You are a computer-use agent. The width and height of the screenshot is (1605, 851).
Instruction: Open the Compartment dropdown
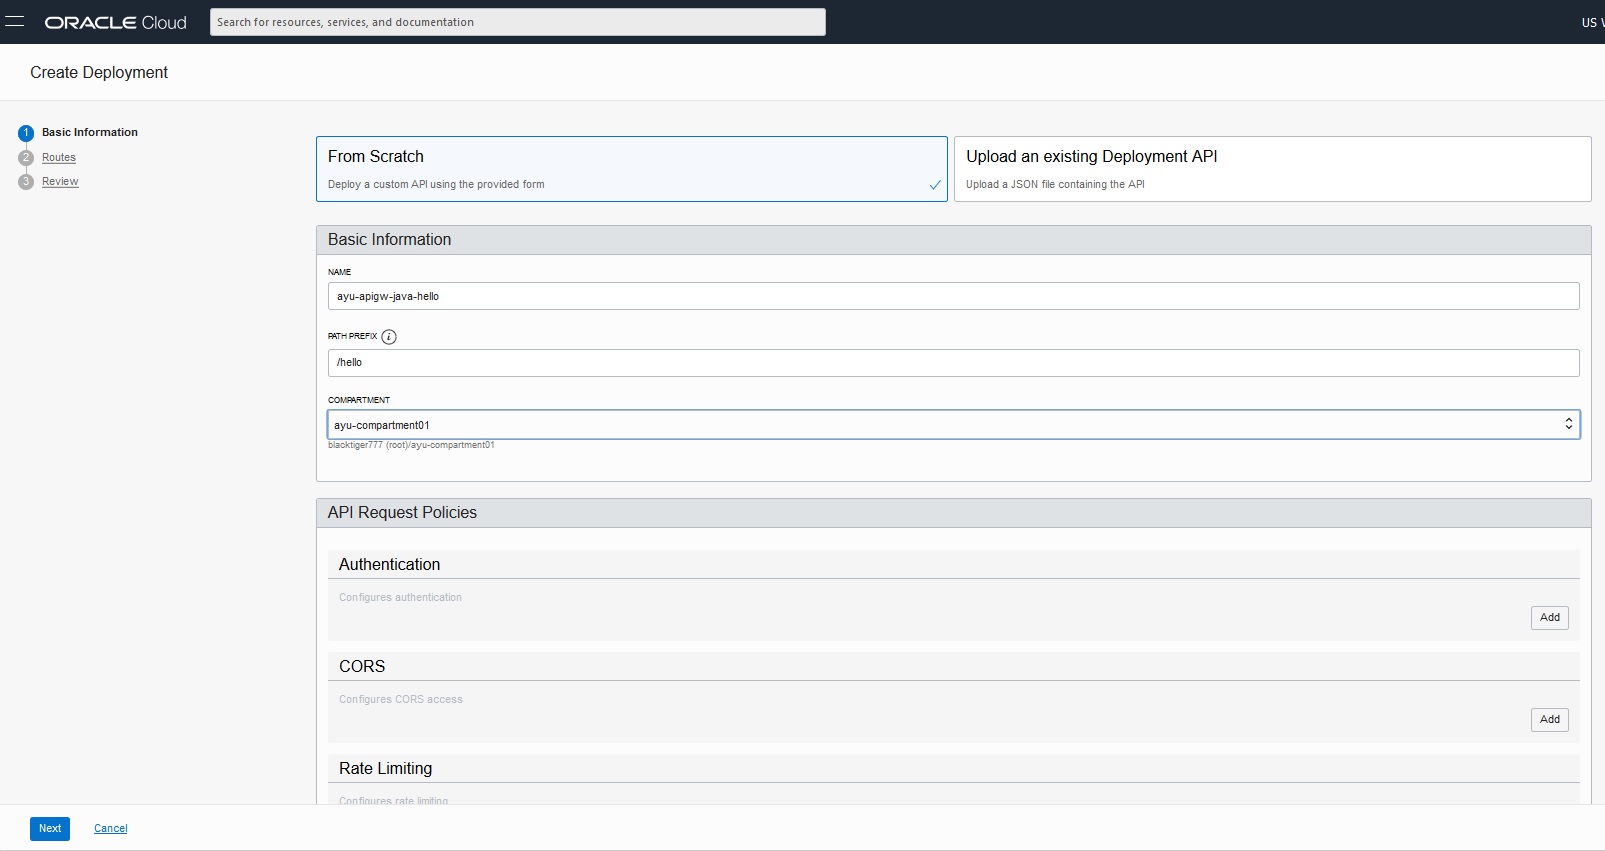tap(953, 425)
